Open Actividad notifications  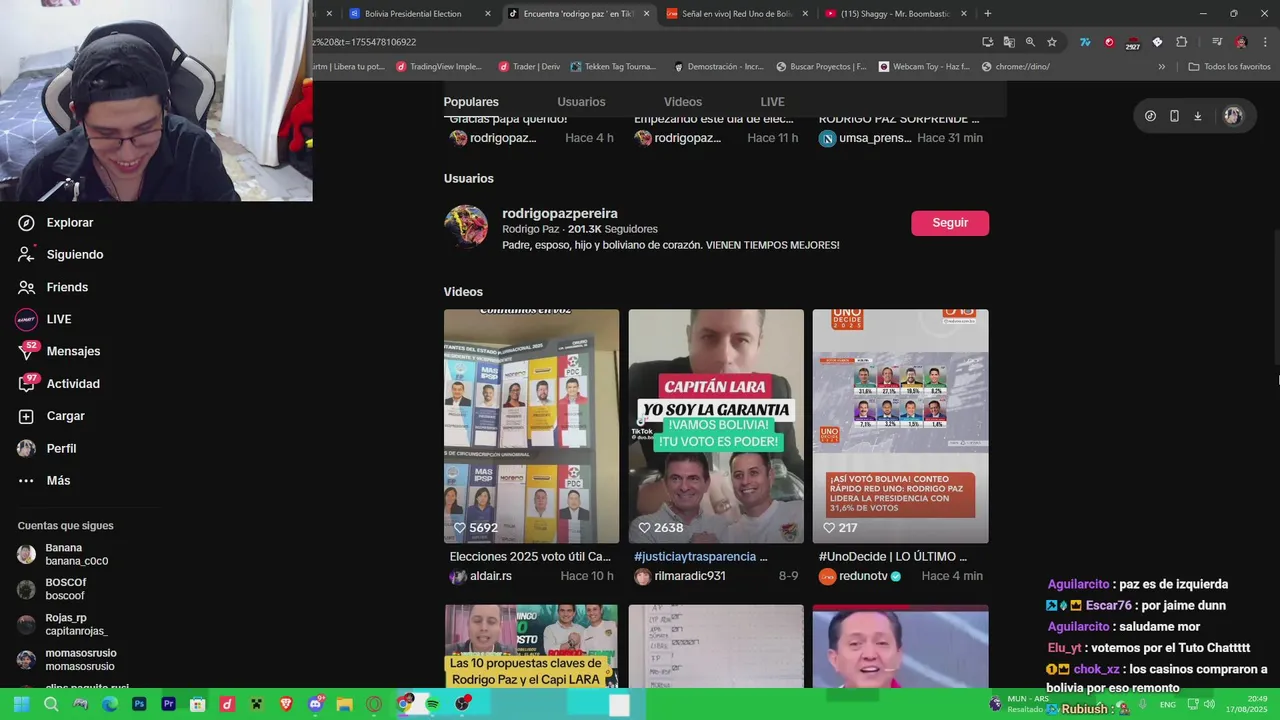coord(59,384)
